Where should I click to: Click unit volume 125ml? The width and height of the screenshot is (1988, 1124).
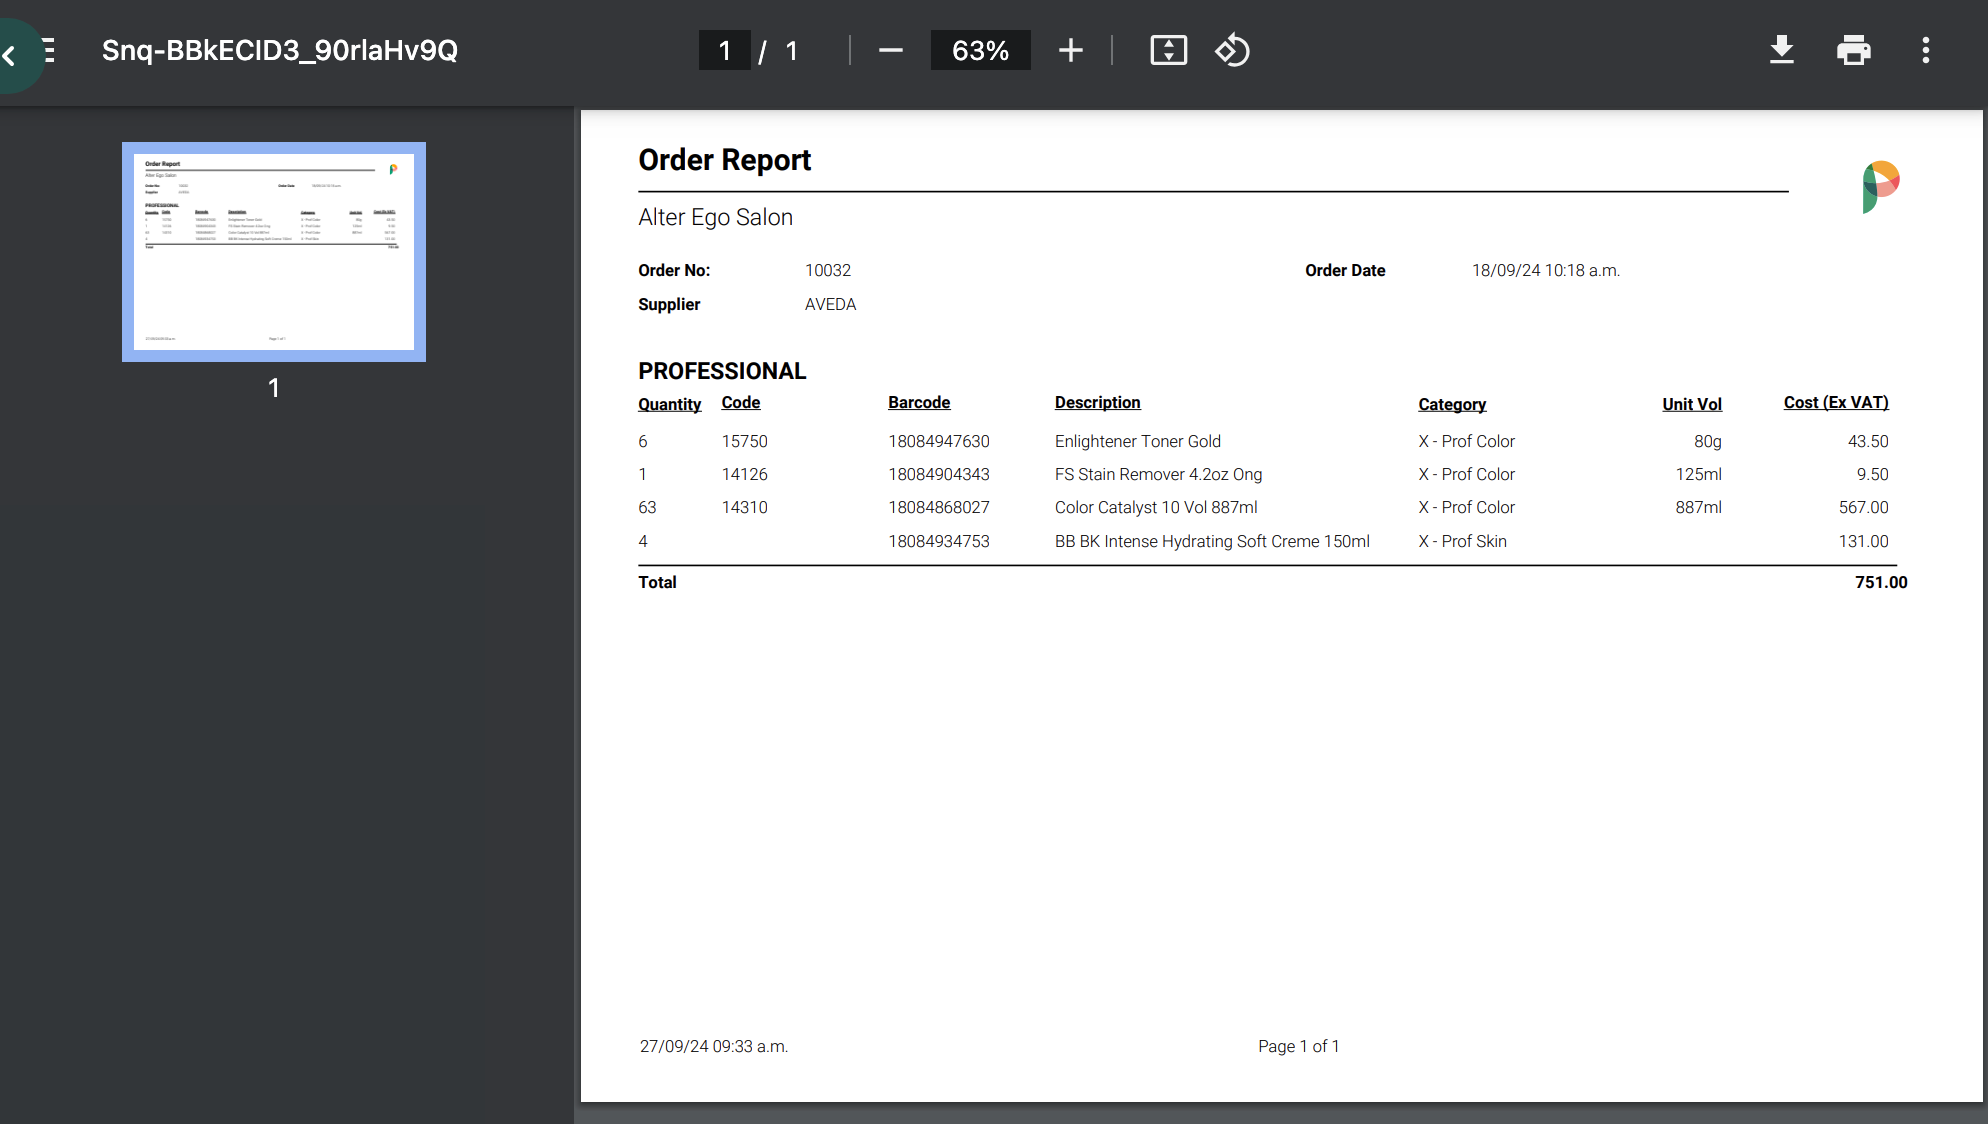tap(1698, 474)
